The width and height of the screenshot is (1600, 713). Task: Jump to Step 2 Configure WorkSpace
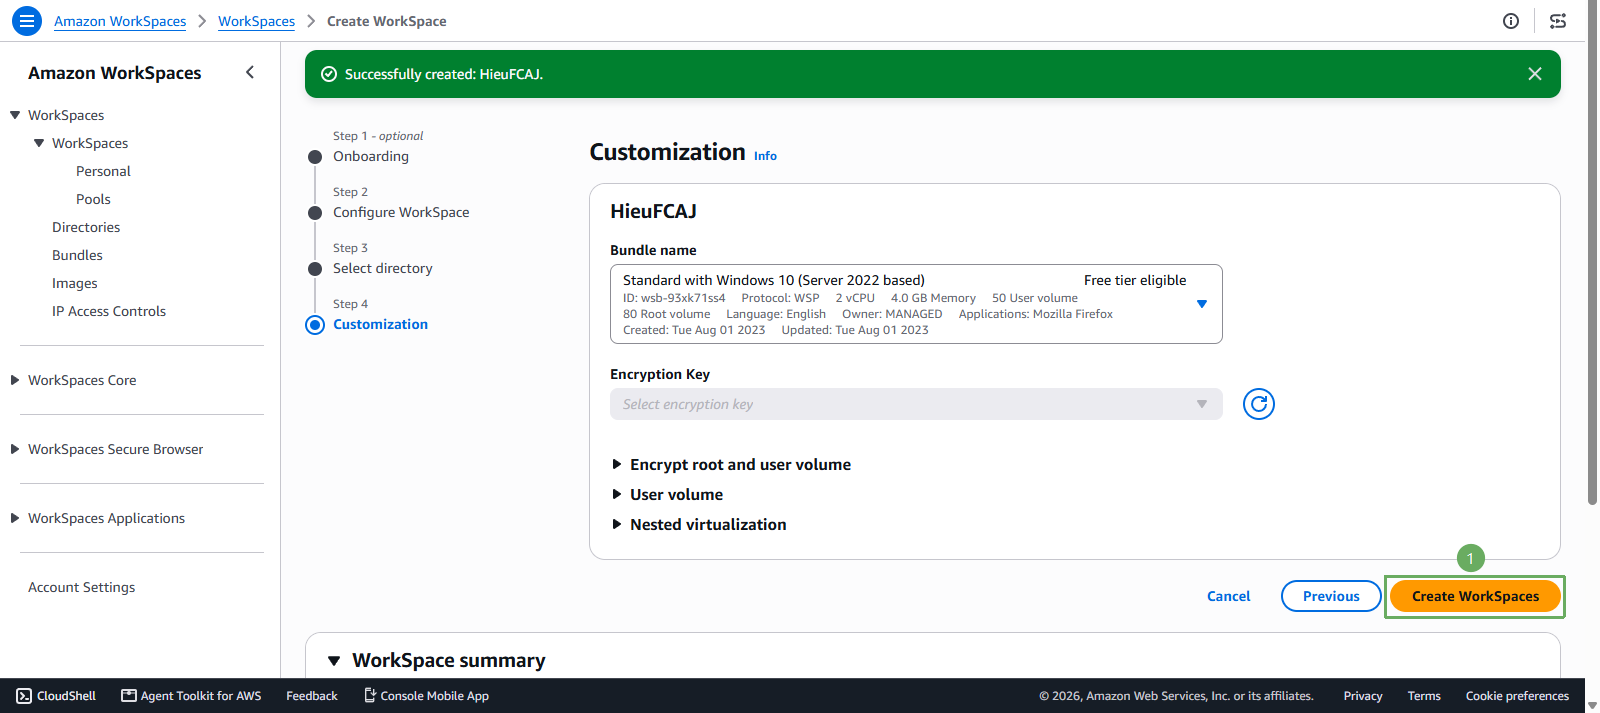point(401,212)
